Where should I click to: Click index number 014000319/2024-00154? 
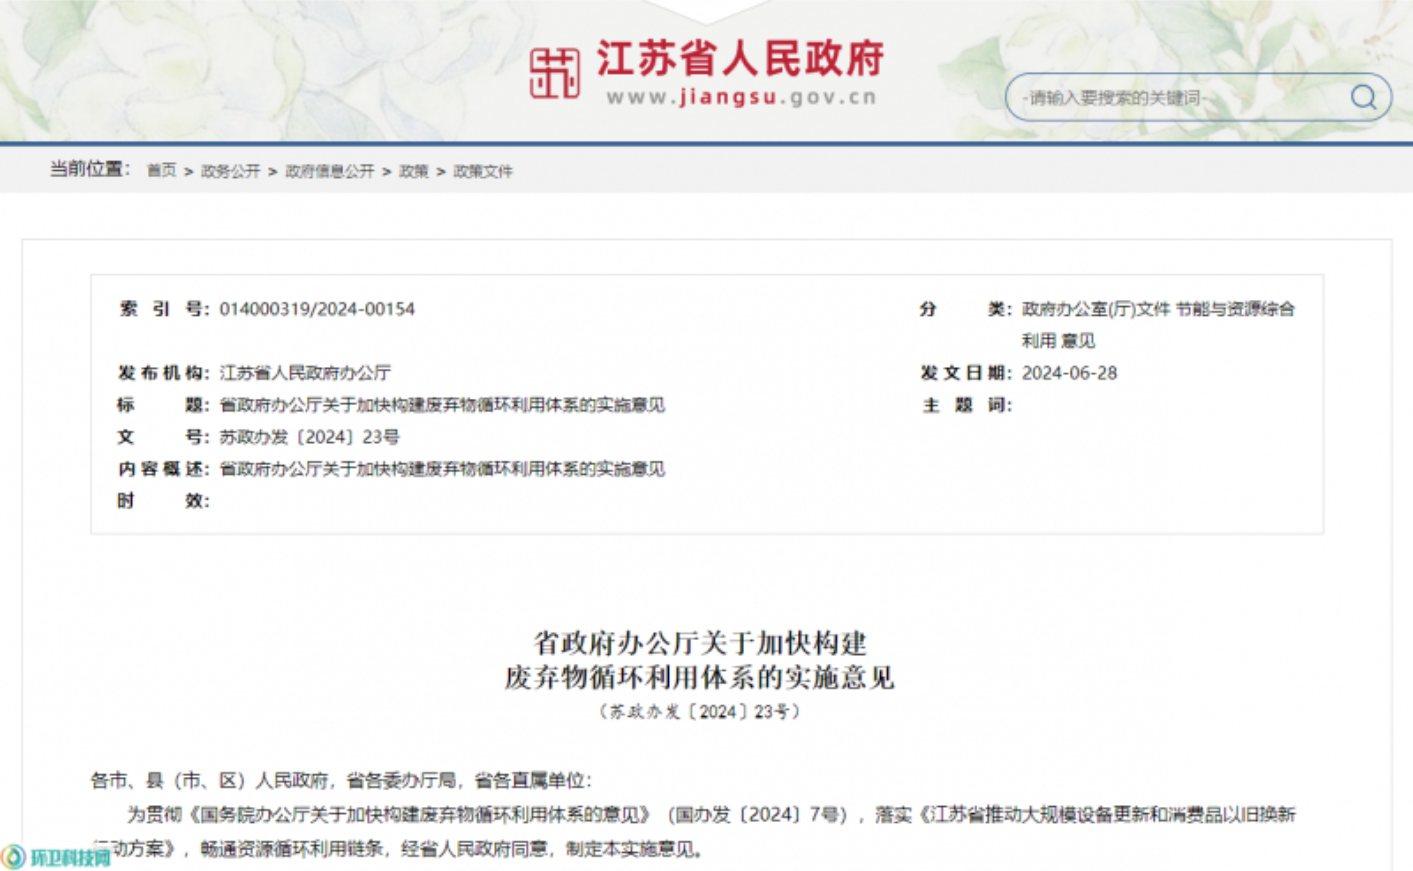(316, 309)
